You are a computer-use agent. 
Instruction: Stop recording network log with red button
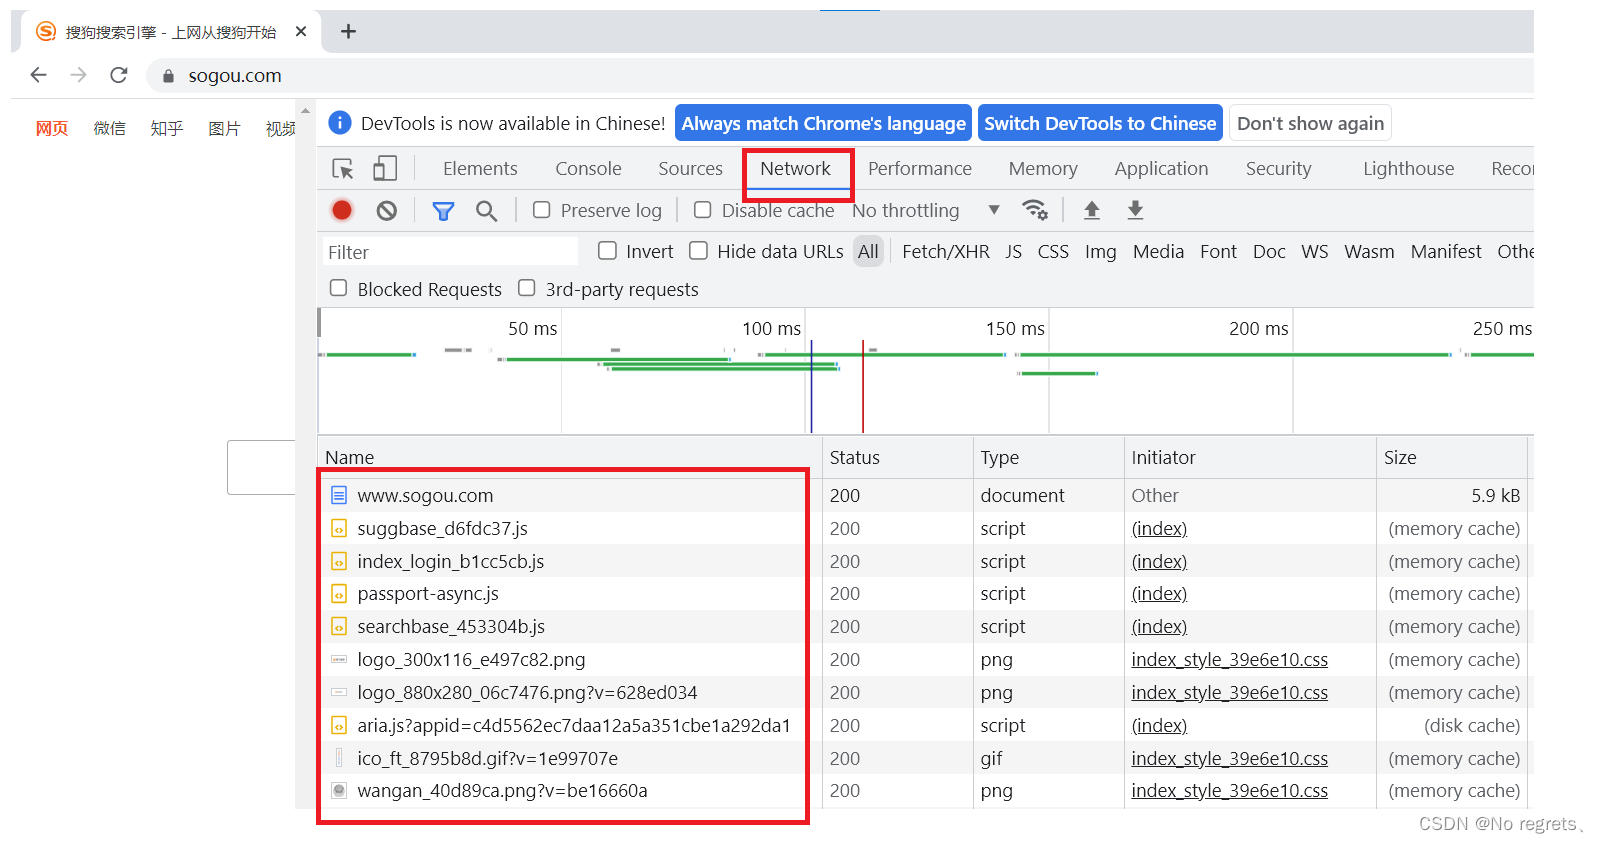[x=342, y=210]
